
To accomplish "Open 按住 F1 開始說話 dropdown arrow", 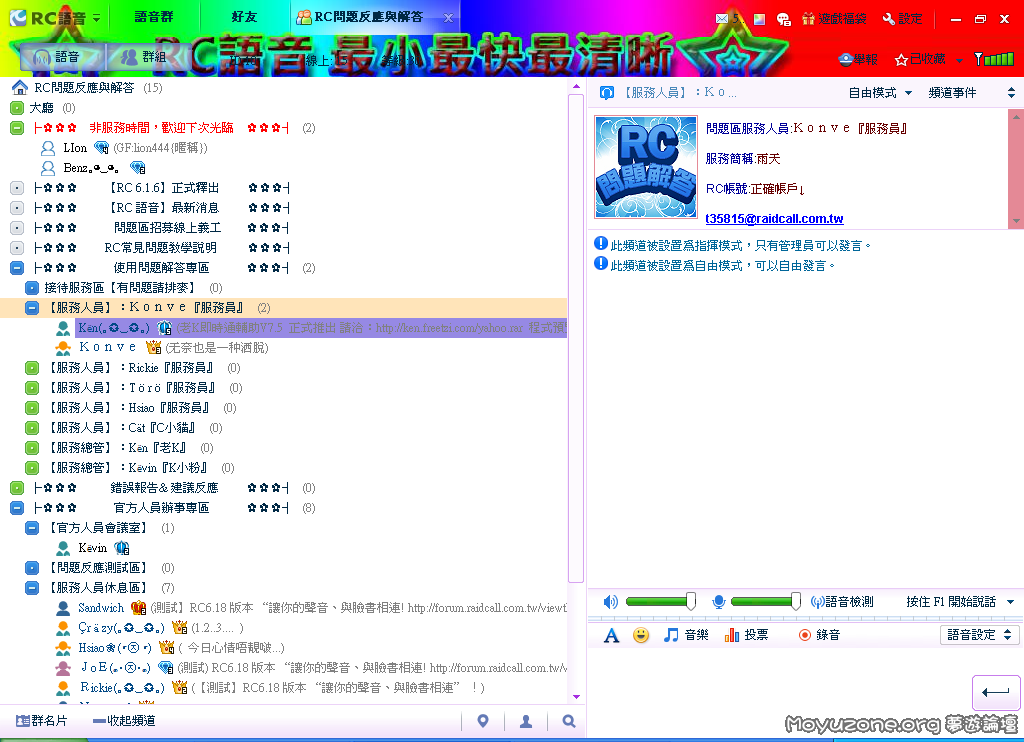I will coord(1011,602).
